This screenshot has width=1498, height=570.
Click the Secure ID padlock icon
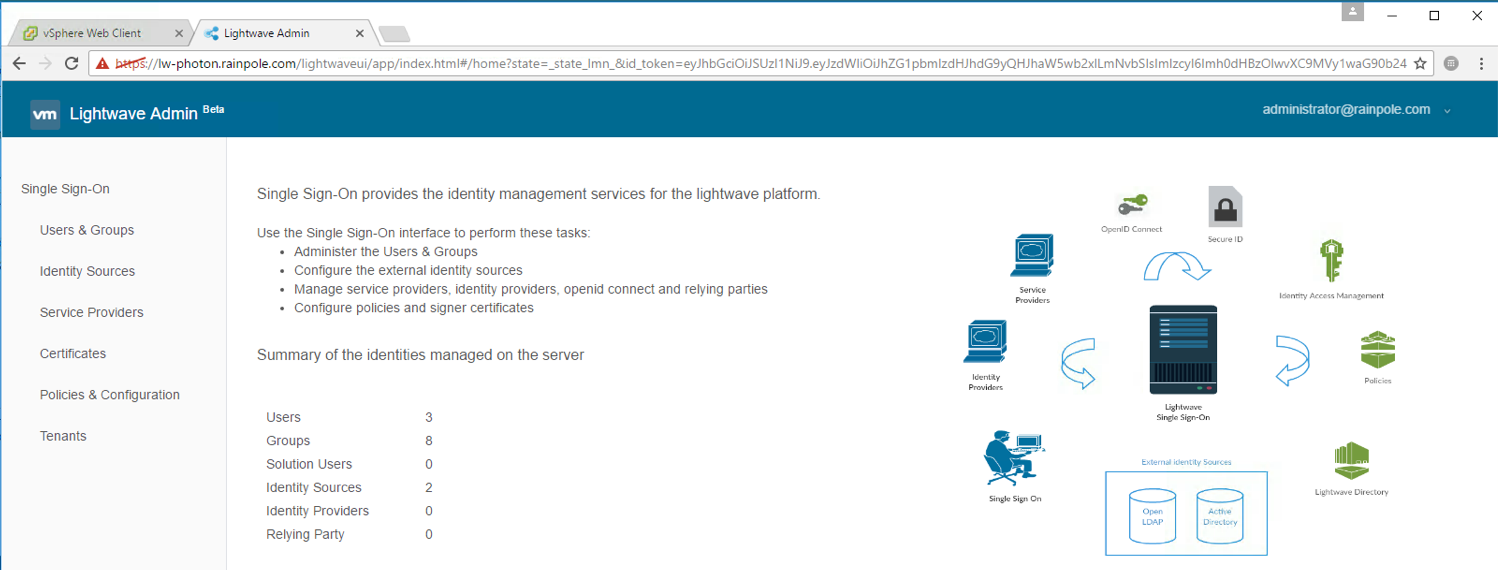point(1225,207)
